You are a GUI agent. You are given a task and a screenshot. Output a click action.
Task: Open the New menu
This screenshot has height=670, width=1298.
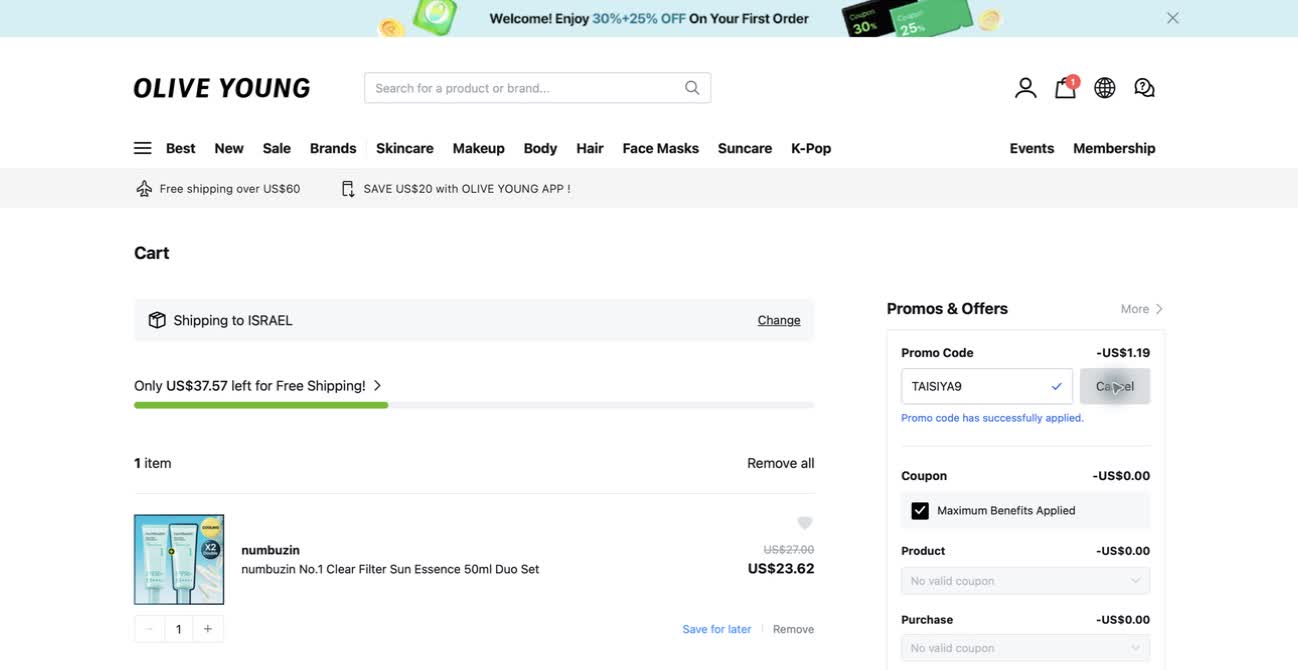click(229, 148)
